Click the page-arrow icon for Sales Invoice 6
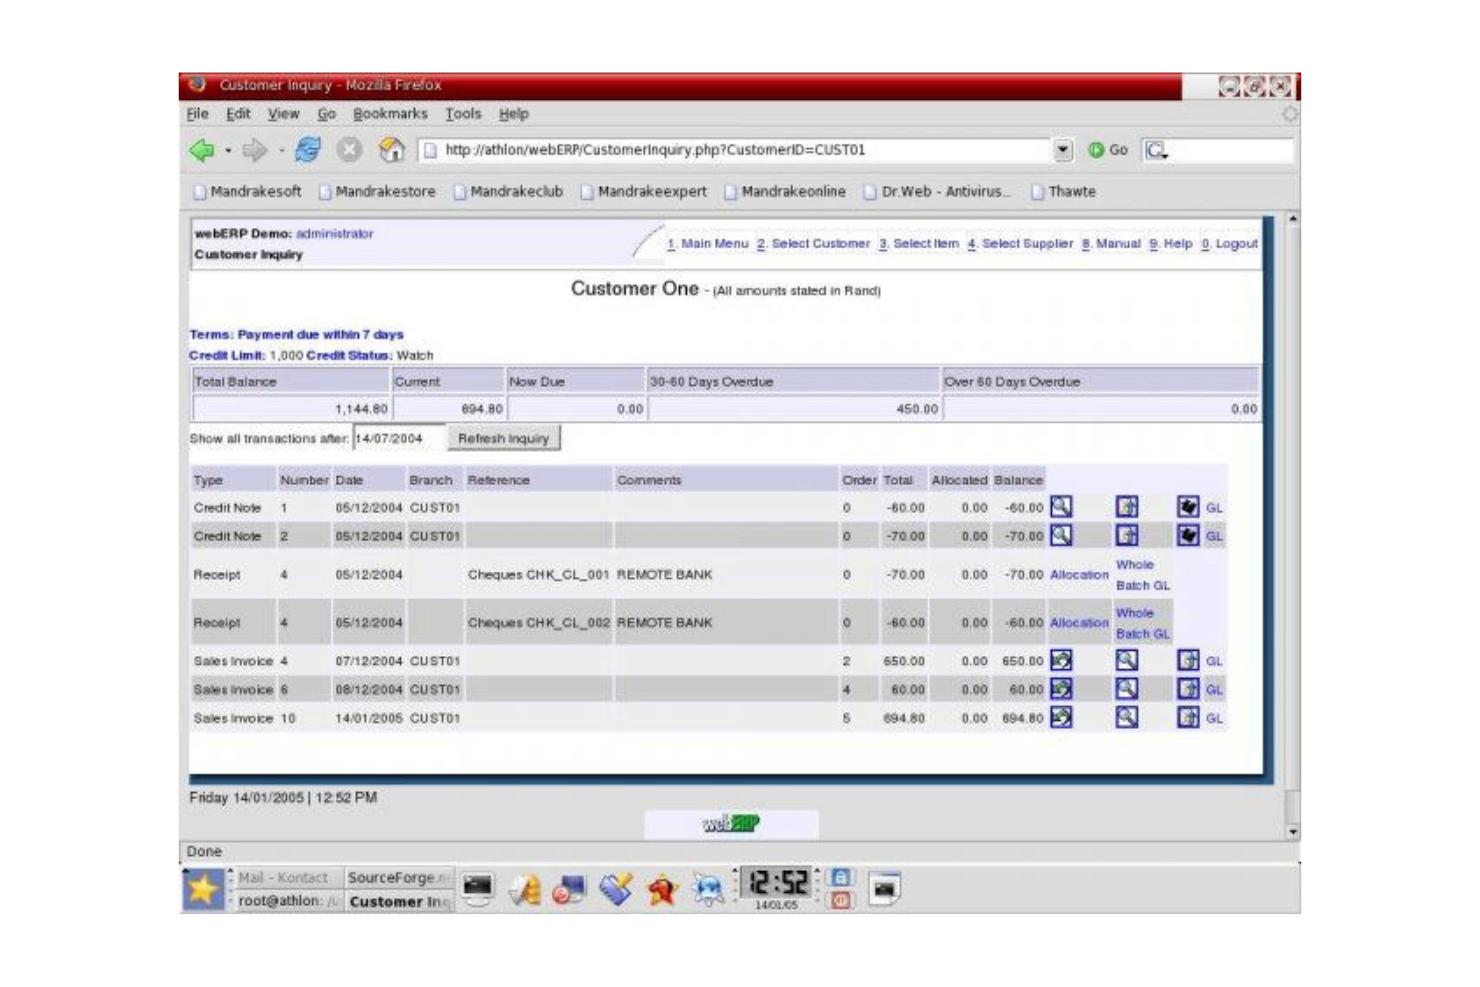The image size is (1480, 987). coord(1187,689)
